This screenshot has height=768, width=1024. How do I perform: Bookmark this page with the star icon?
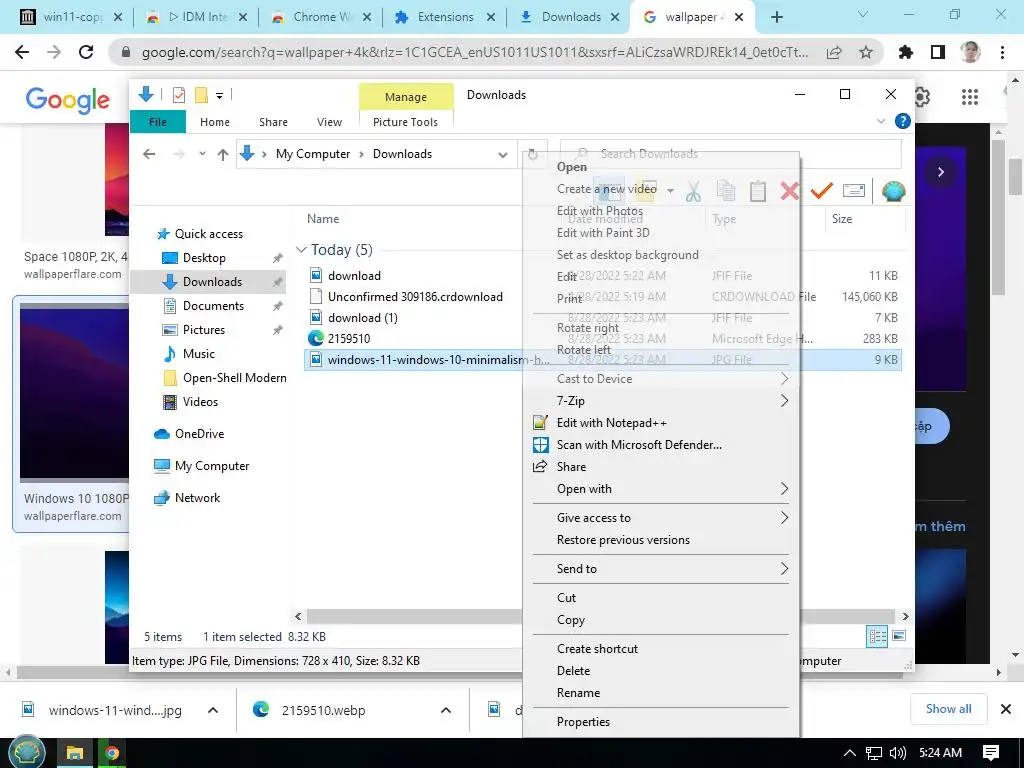point(865,52)
